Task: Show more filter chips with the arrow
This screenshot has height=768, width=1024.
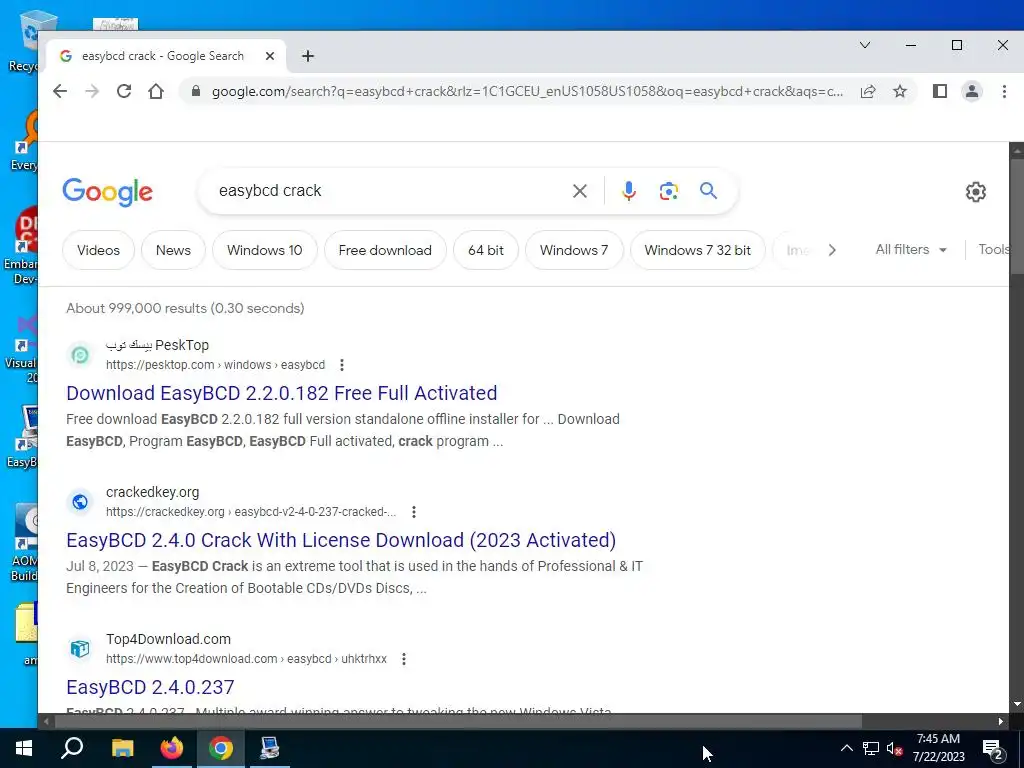Action: point(831,250)
